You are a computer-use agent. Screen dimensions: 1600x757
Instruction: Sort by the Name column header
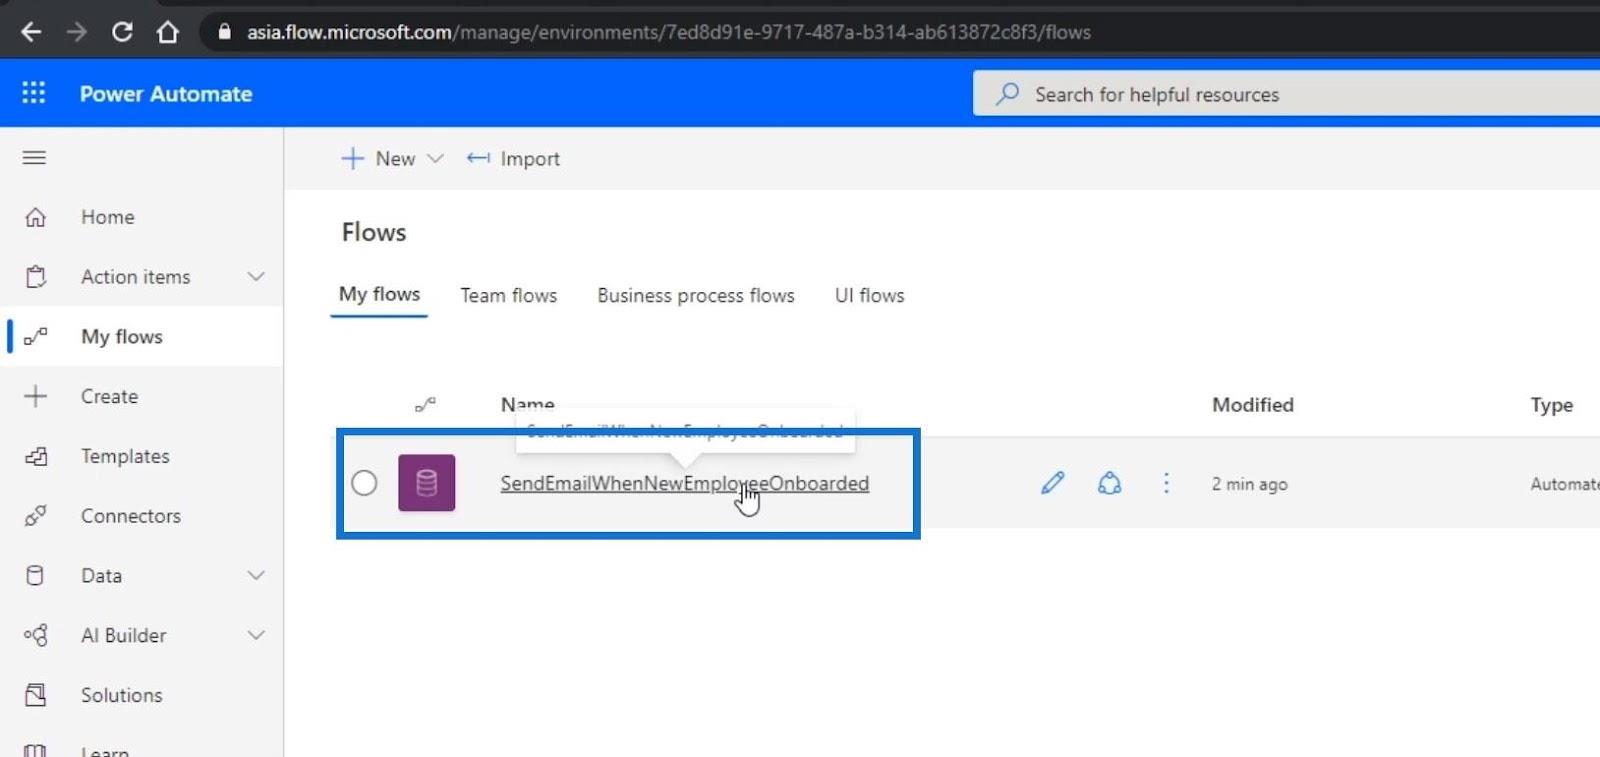coord(527,405)
